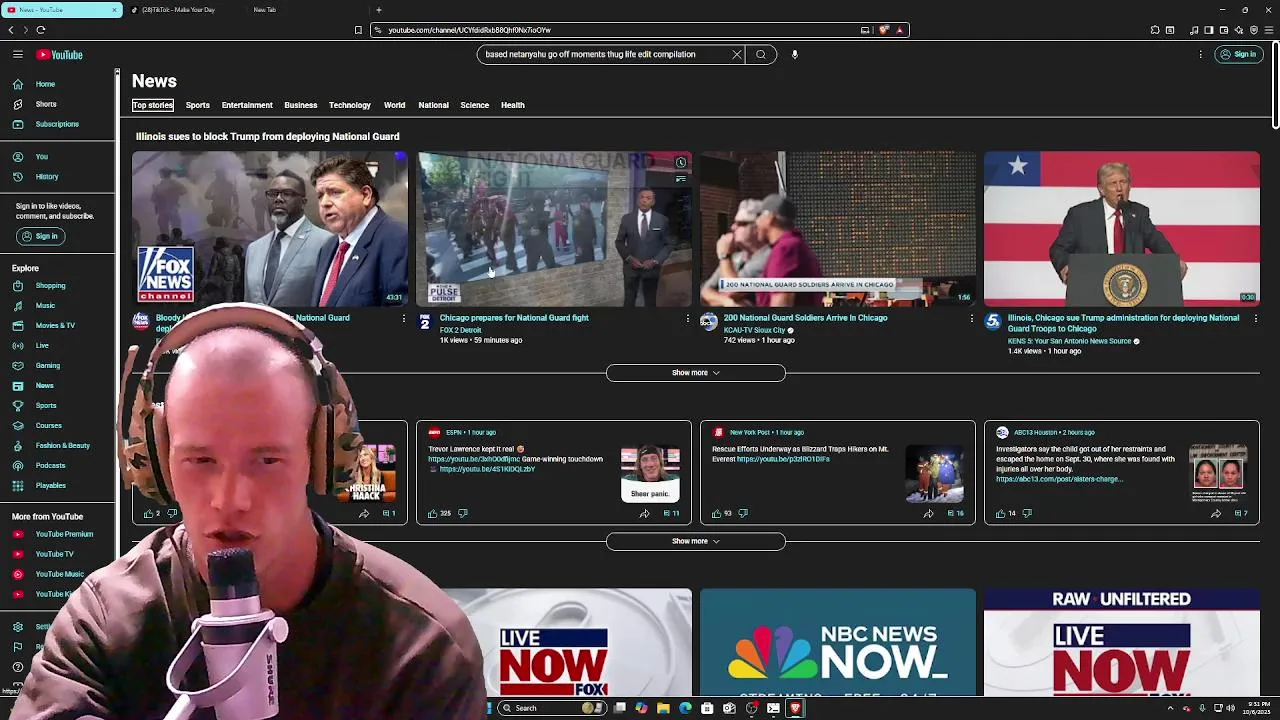Expand Show more under news posts
This screenshot has width=1280, height=720.
(x=695, y=541)
